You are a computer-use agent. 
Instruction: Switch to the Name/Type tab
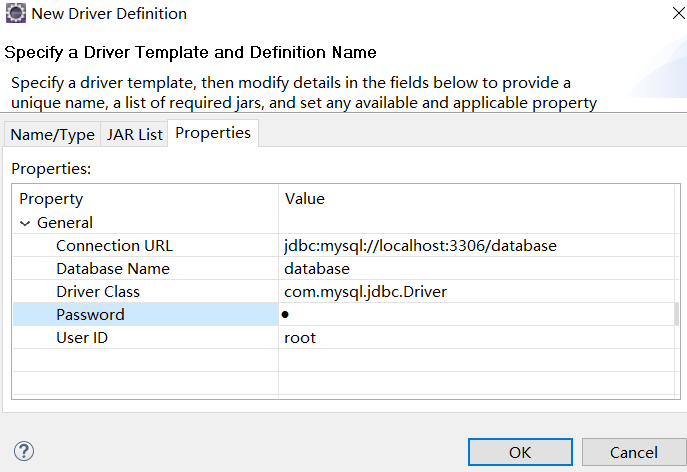[52, 135]
